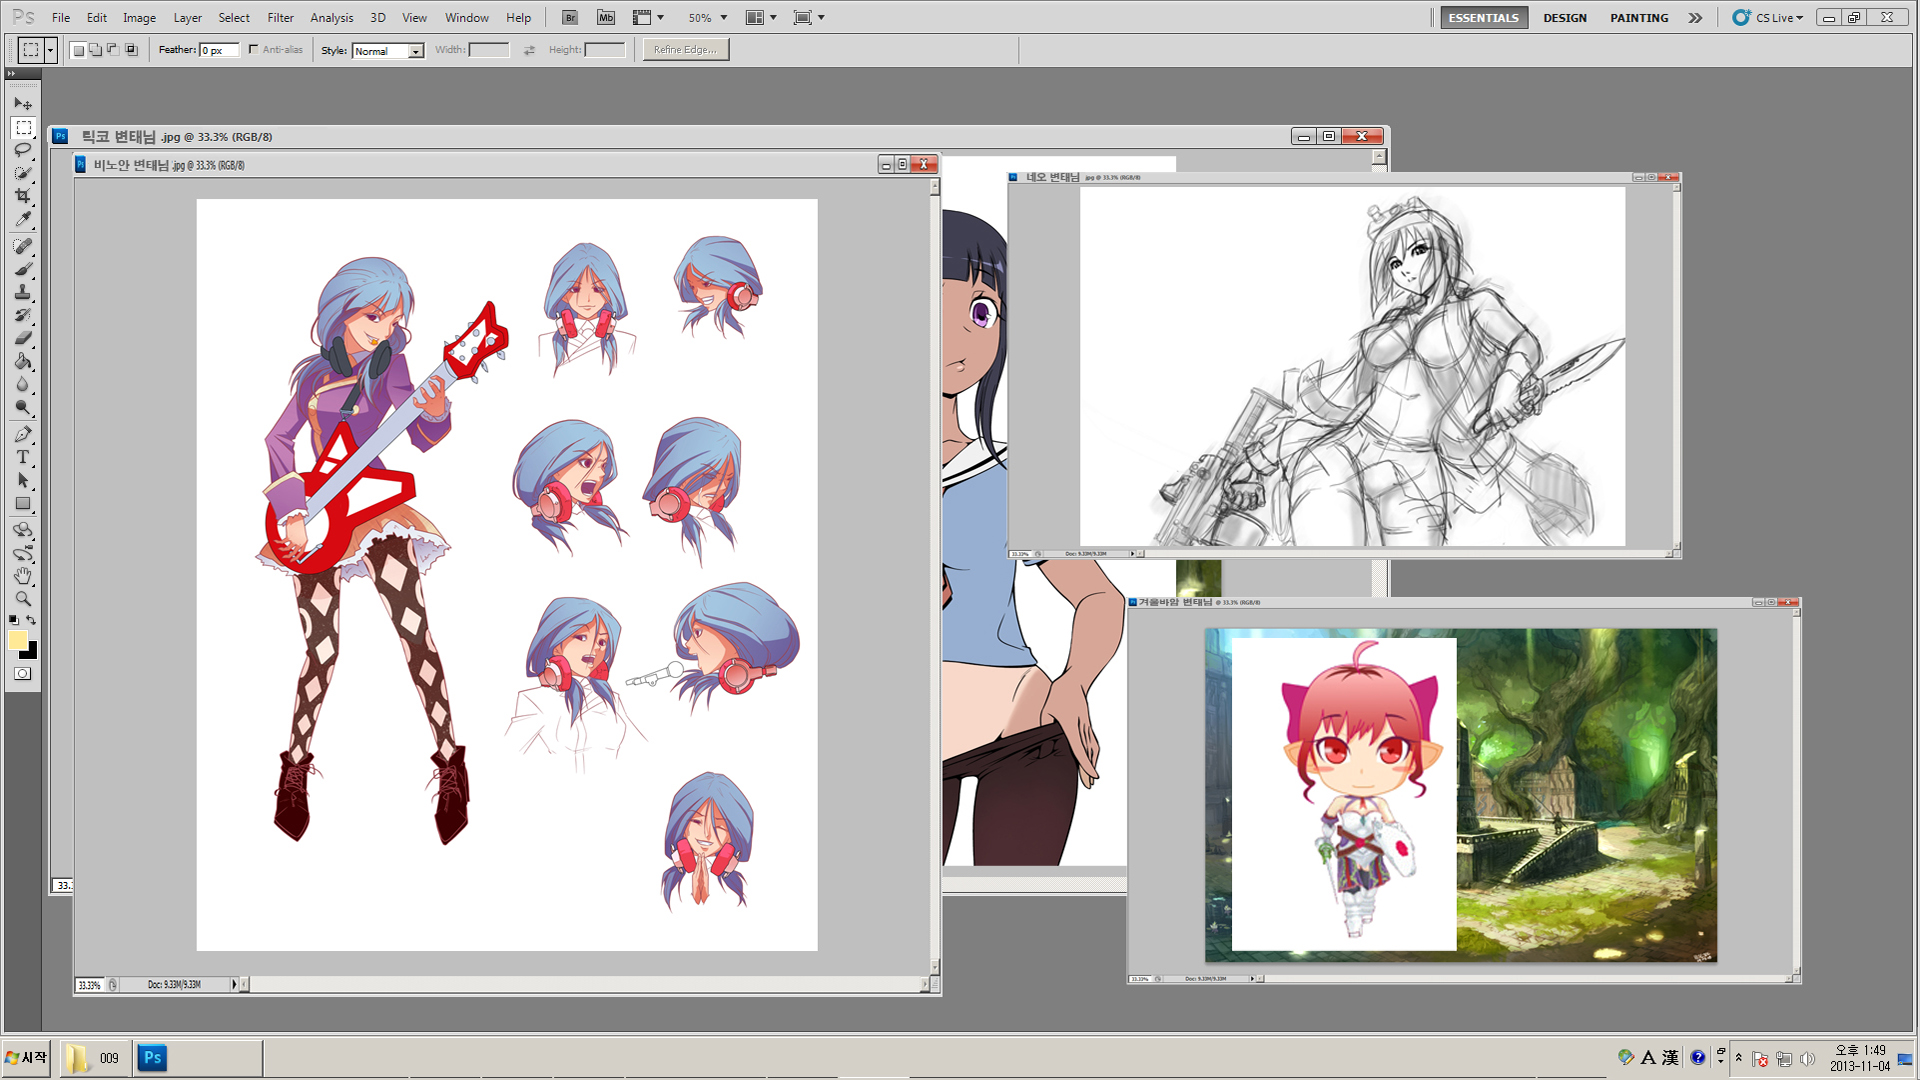Viewport: 1920px width, 1080px height.
Task: Open the File menu
Action: pos(61,17)
